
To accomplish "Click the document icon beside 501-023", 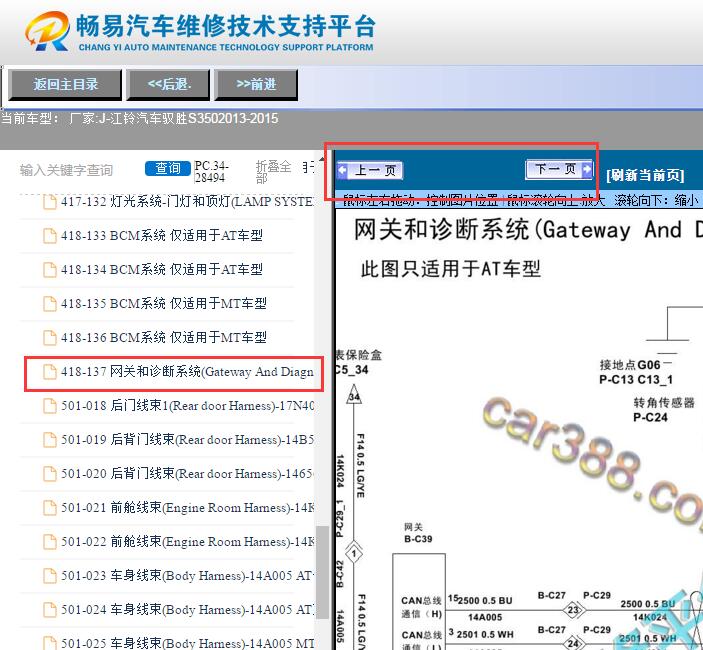I will pos(49,576).
